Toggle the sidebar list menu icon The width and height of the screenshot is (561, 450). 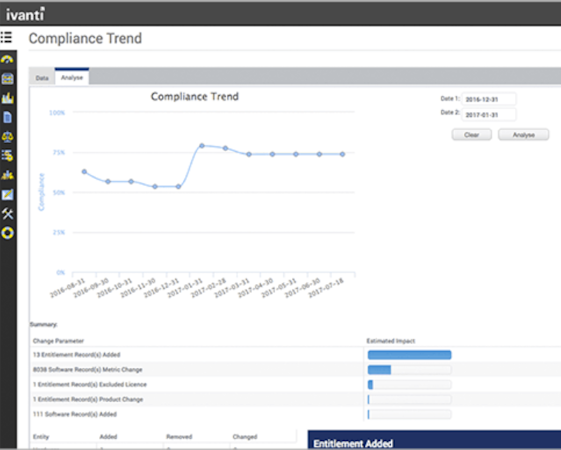pyautogui.click(x=6, y=37)
